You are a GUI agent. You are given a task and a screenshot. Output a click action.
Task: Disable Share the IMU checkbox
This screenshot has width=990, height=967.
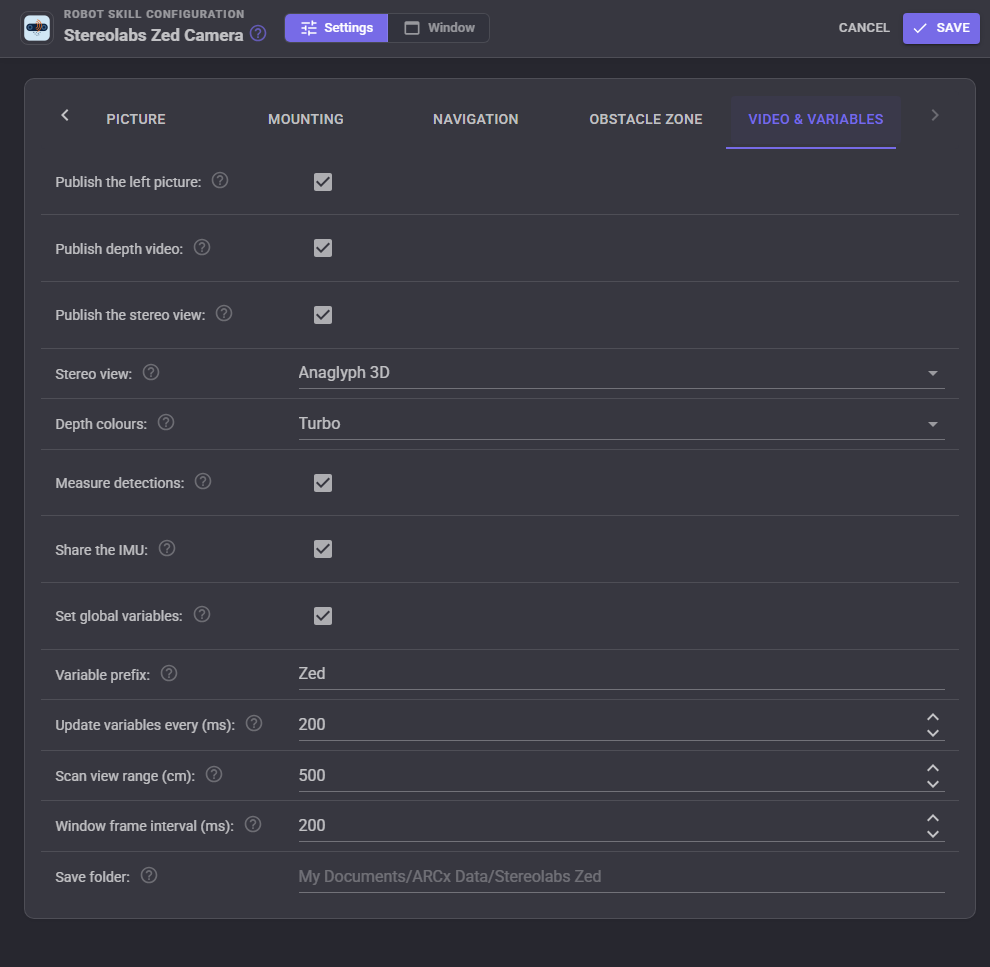click(323, 549)
